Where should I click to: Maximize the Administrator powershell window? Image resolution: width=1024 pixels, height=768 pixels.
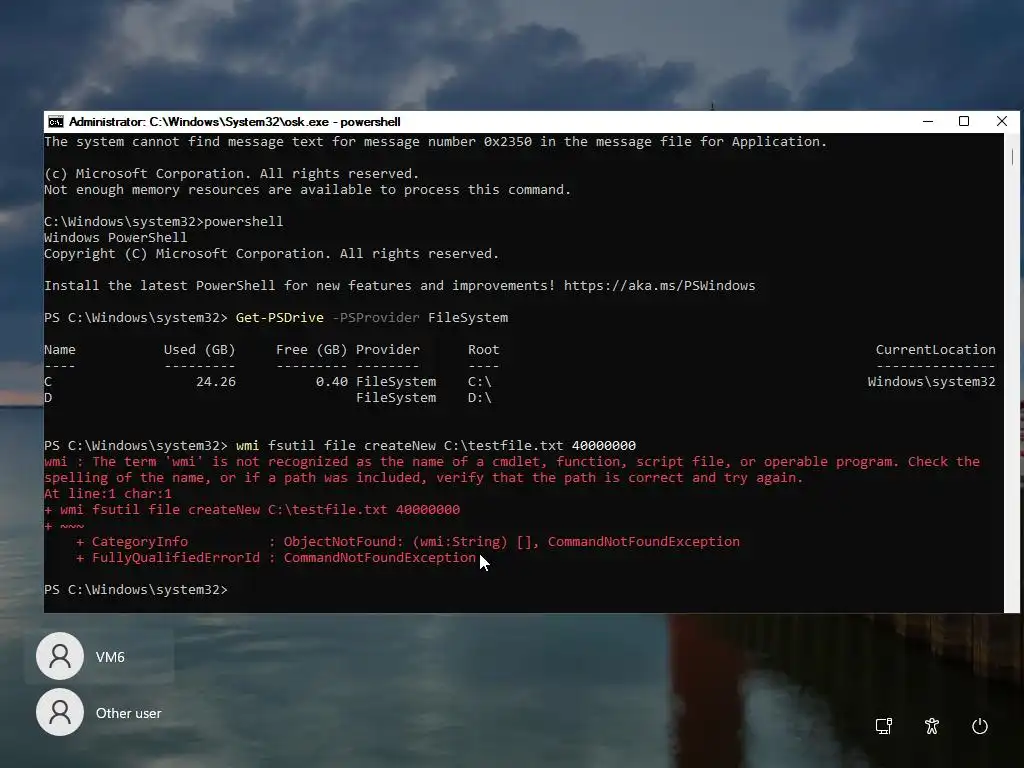964,121
